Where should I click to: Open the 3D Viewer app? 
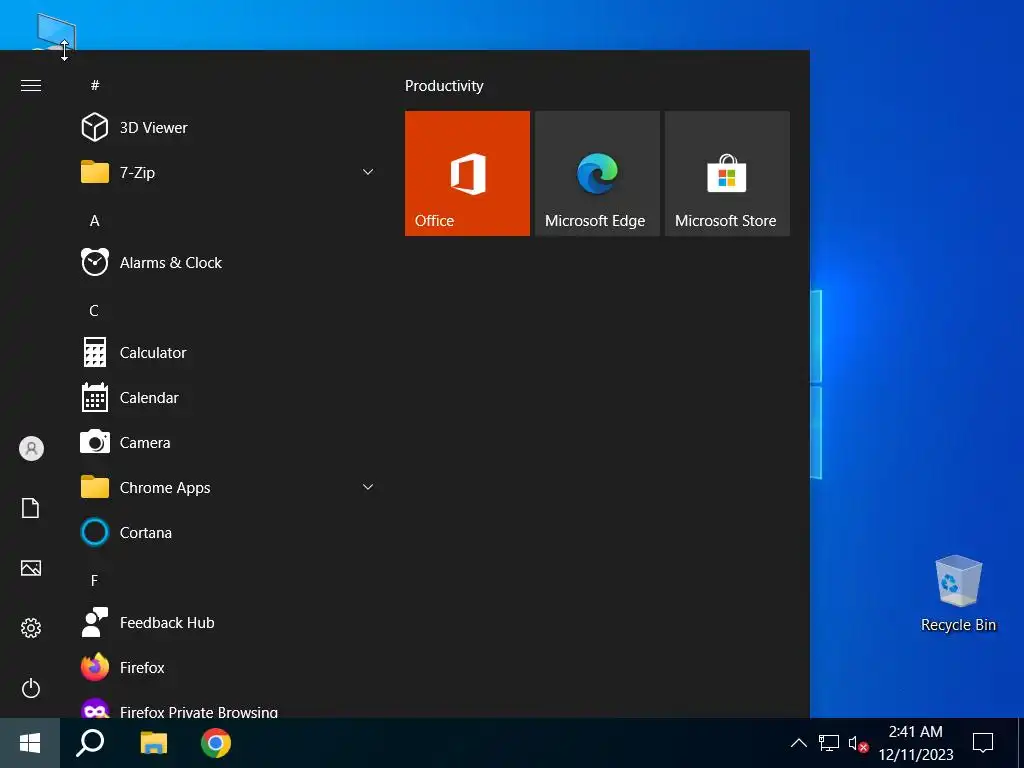229,127
